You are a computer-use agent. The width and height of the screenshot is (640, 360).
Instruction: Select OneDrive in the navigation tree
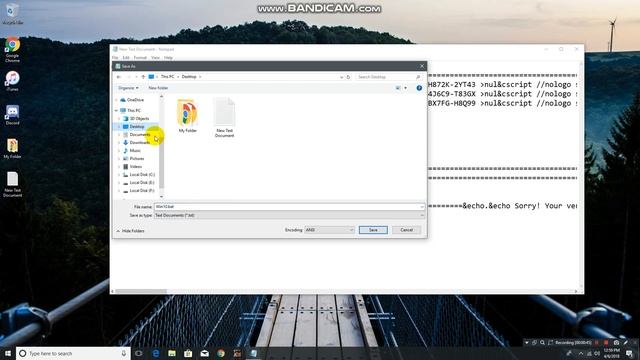135,100
